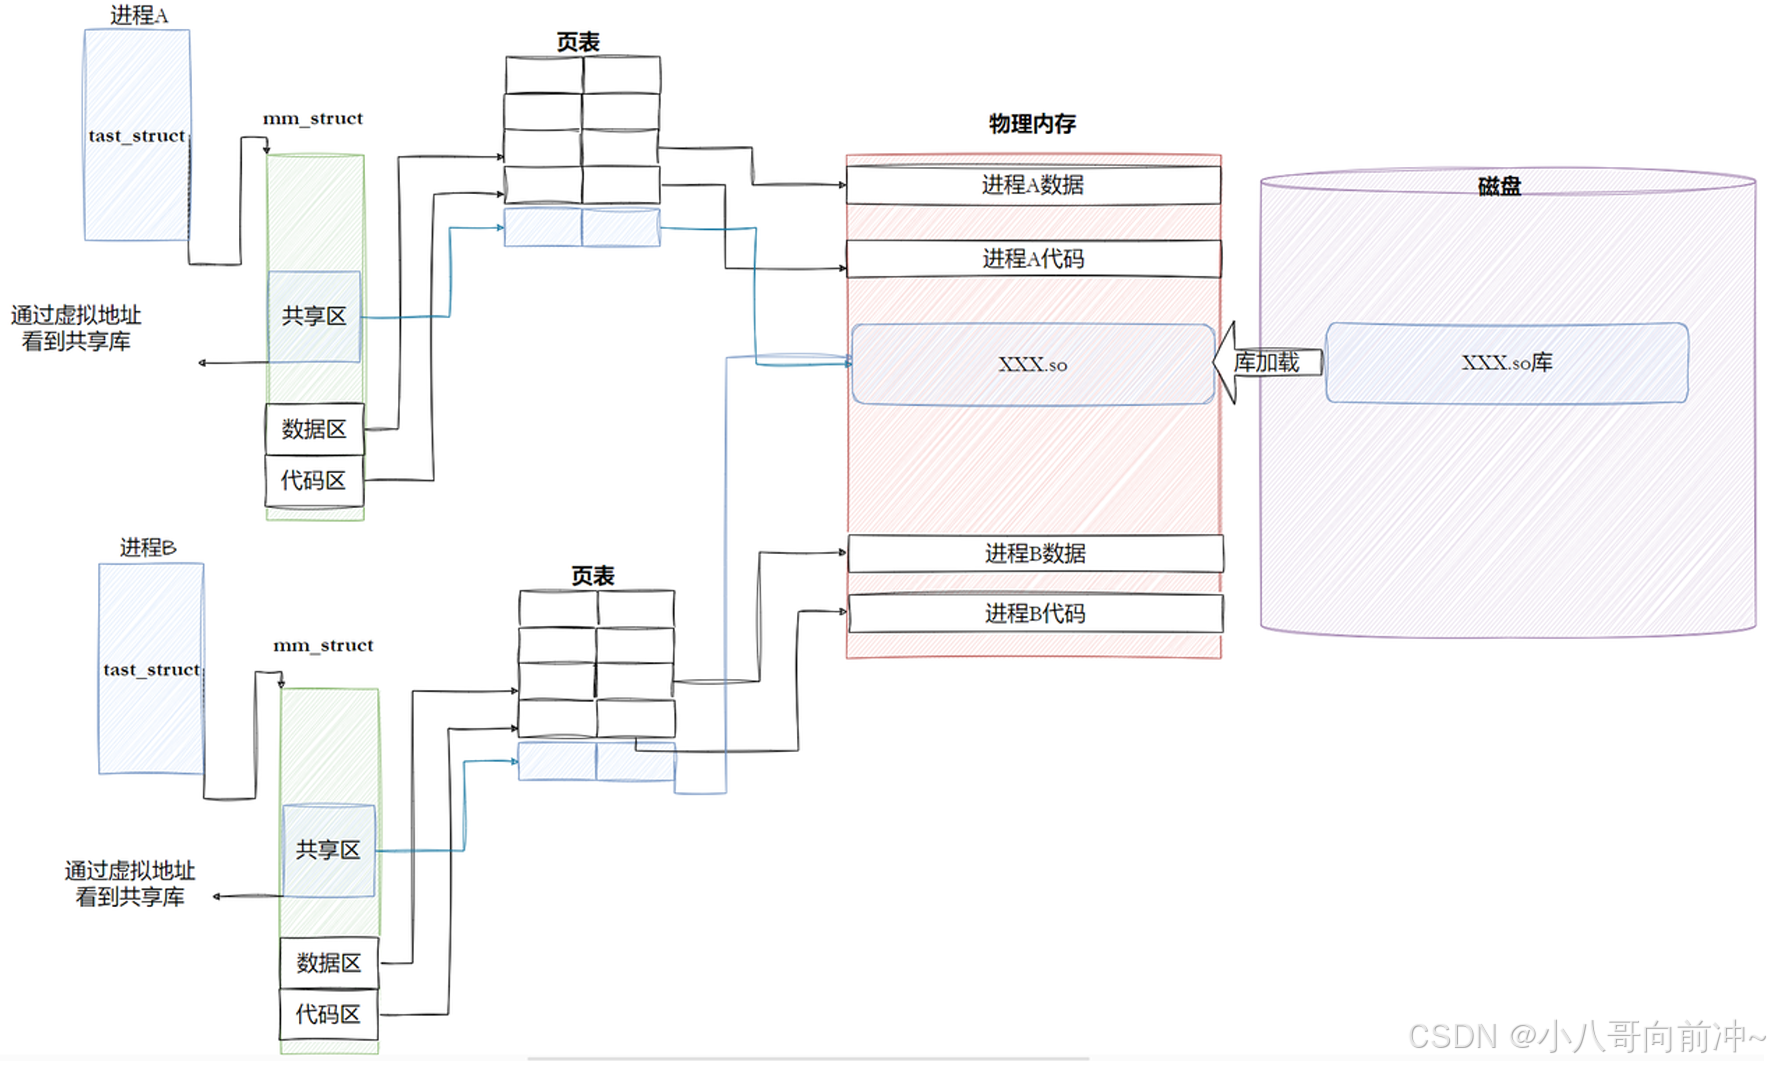1771x1066 pixels.
Task: Click the 库加载 arrow
Action: point(1267,362)
